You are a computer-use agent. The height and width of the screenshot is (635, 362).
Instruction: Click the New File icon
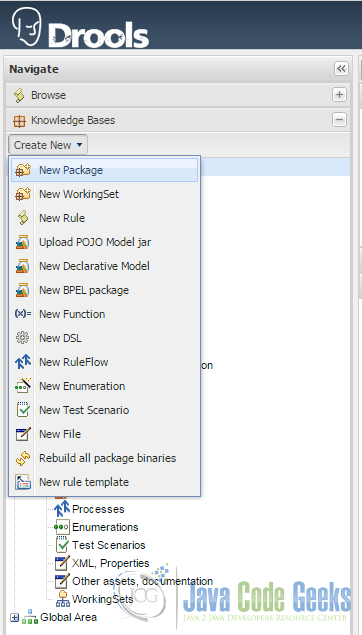(x=23, y=434)
